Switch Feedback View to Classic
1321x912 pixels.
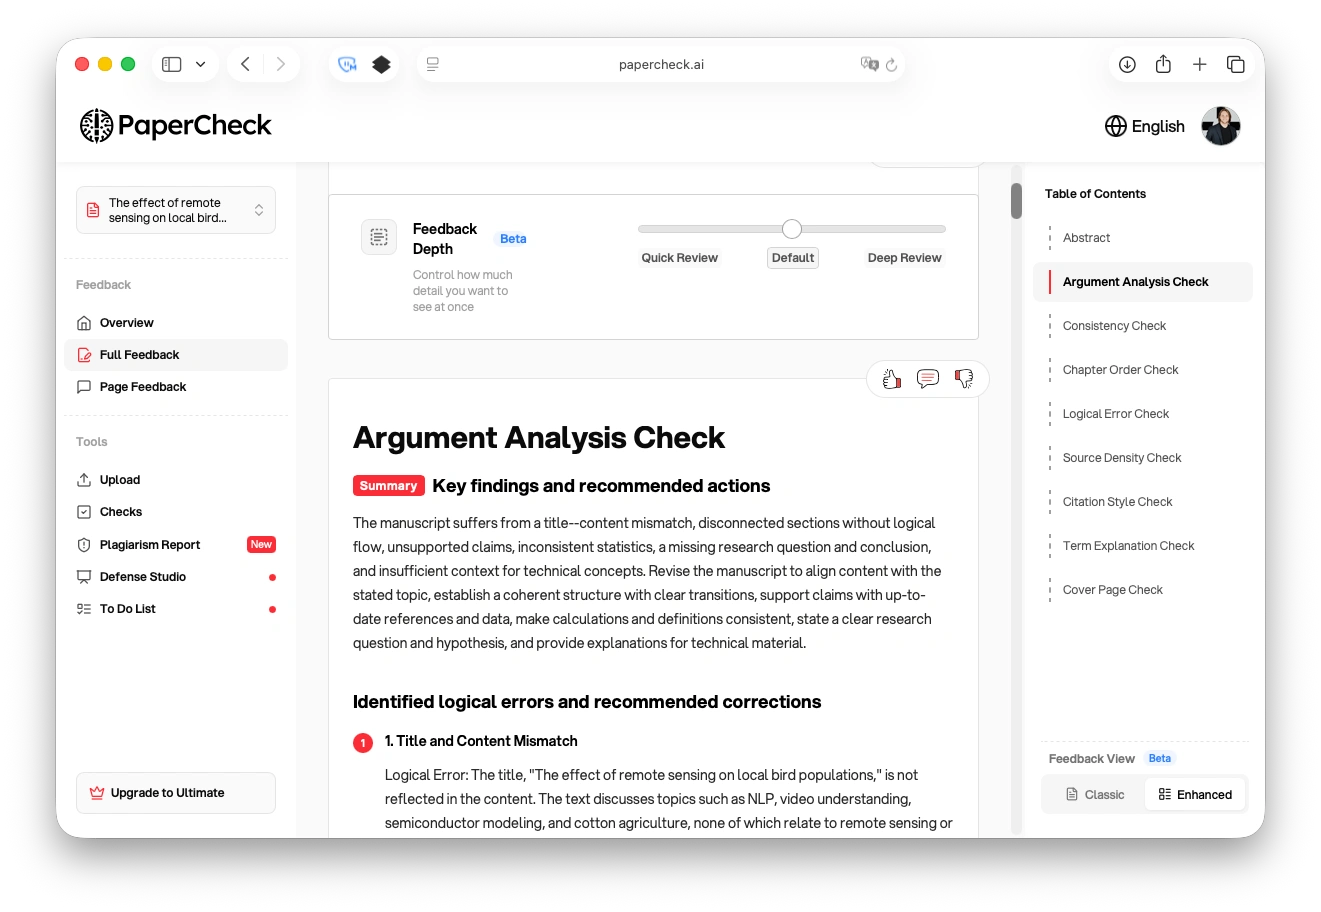[1096, 794]
